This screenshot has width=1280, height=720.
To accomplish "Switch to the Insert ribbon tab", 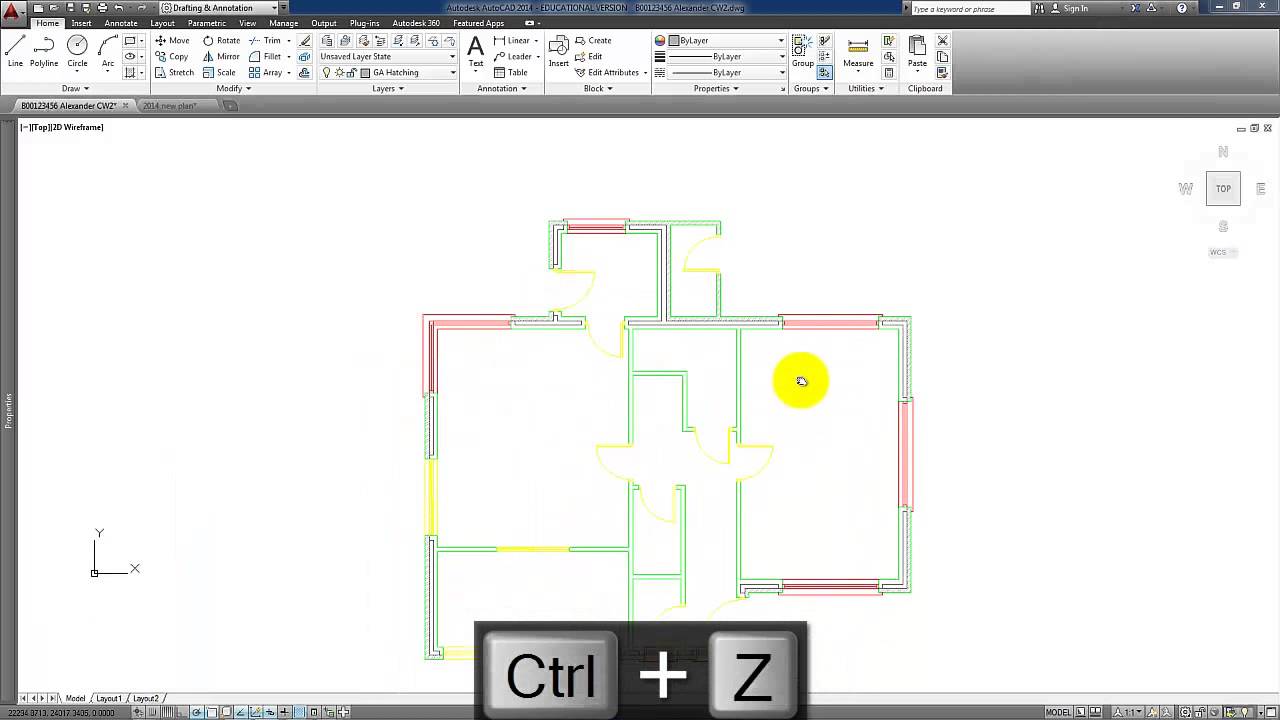I will (81, 23).
